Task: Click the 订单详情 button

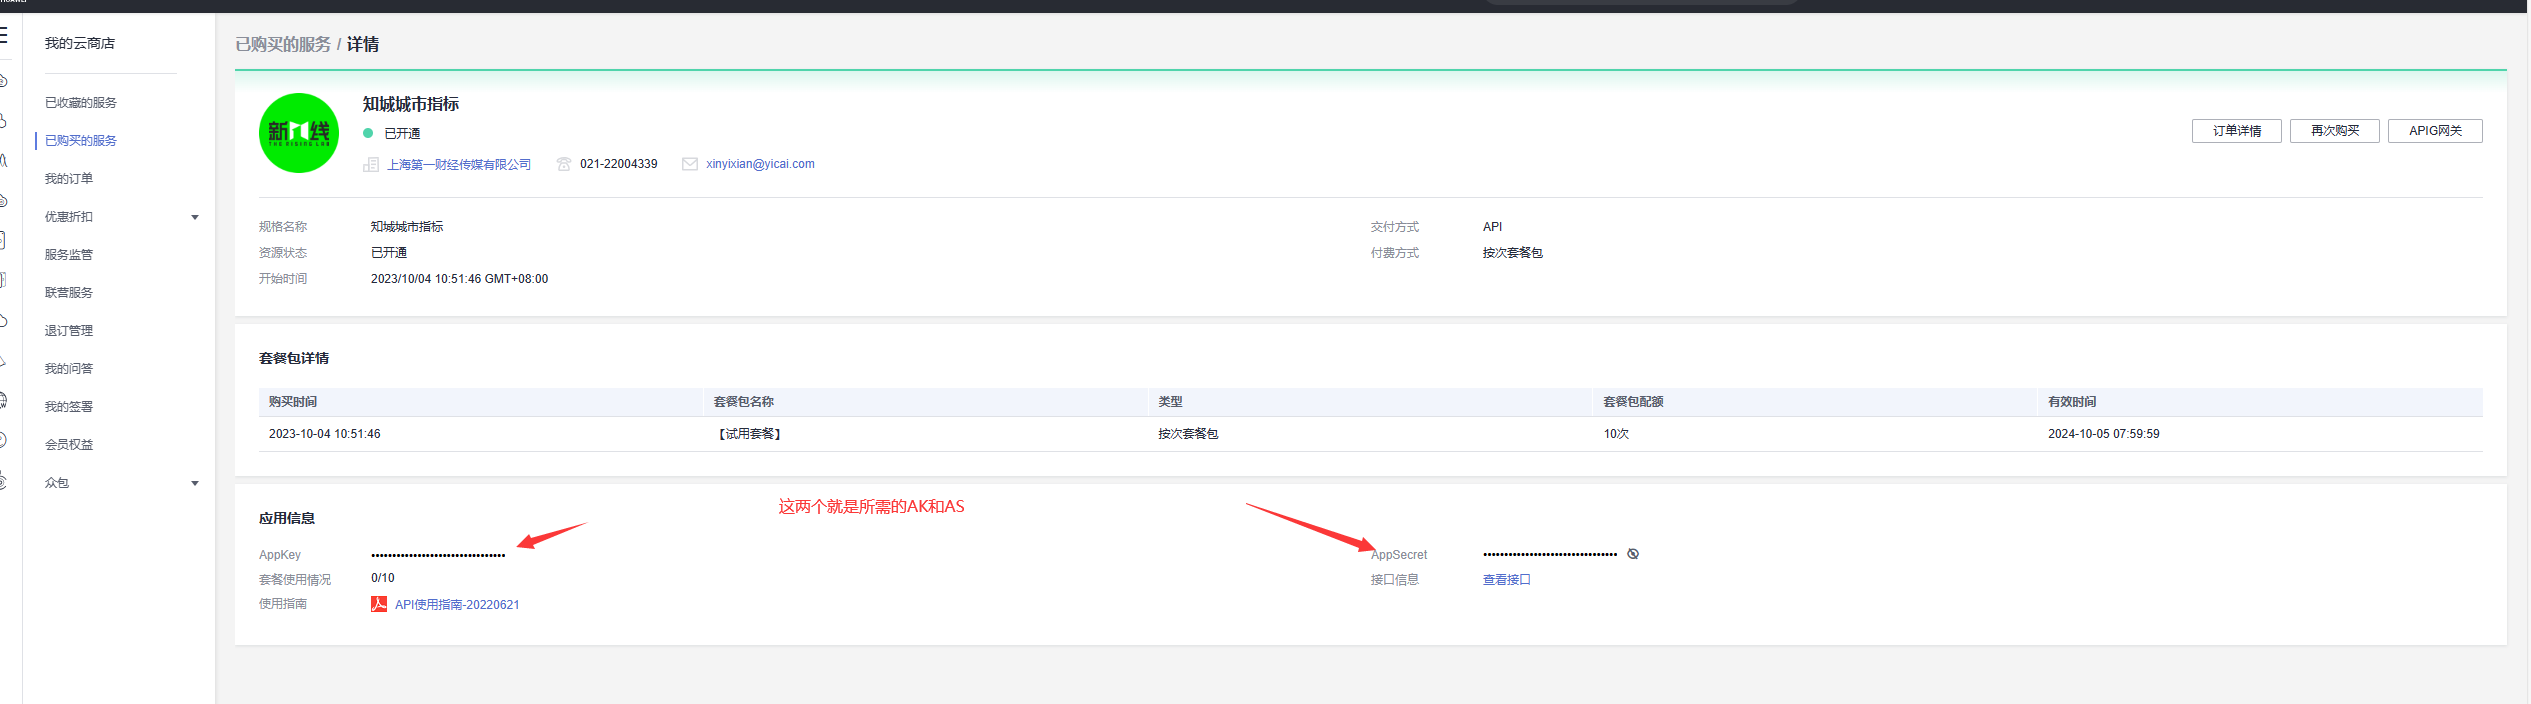Action: (2237, 131)
